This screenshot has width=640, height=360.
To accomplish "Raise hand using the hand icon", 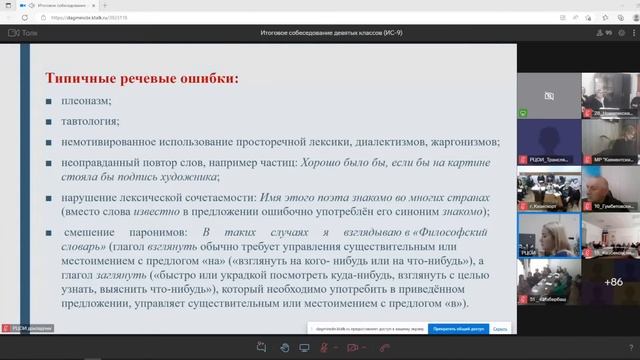I will (284, 347).
